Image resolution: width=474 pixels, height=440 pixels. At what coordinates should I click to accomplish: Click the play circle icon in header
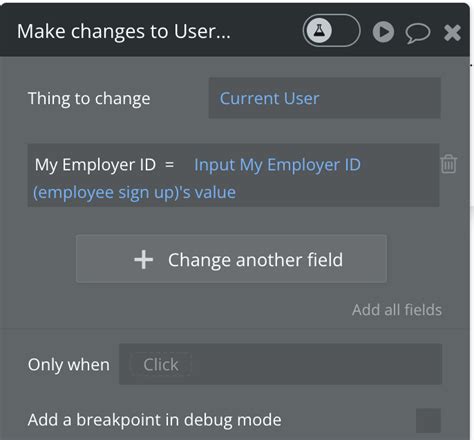pyautogui.click(x=383, y=32)
